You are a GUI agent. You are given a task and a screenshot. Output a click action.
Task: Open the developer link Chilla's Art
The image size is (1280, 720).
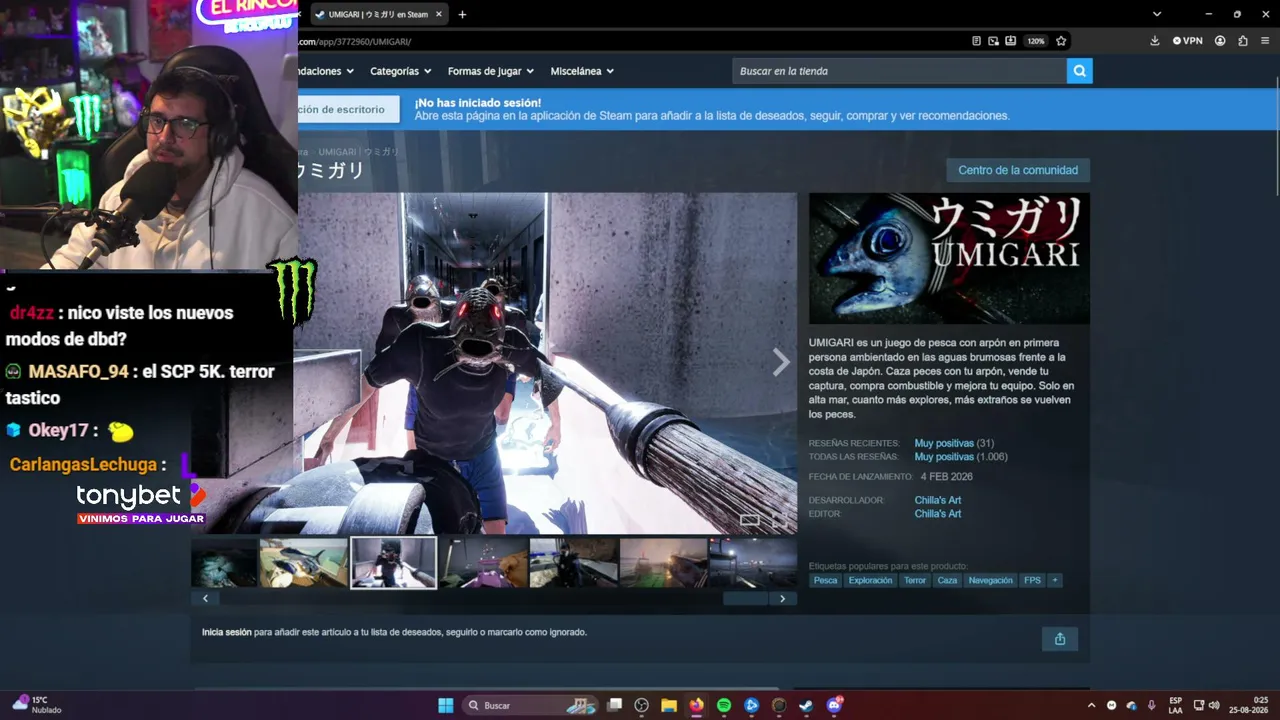938,500
